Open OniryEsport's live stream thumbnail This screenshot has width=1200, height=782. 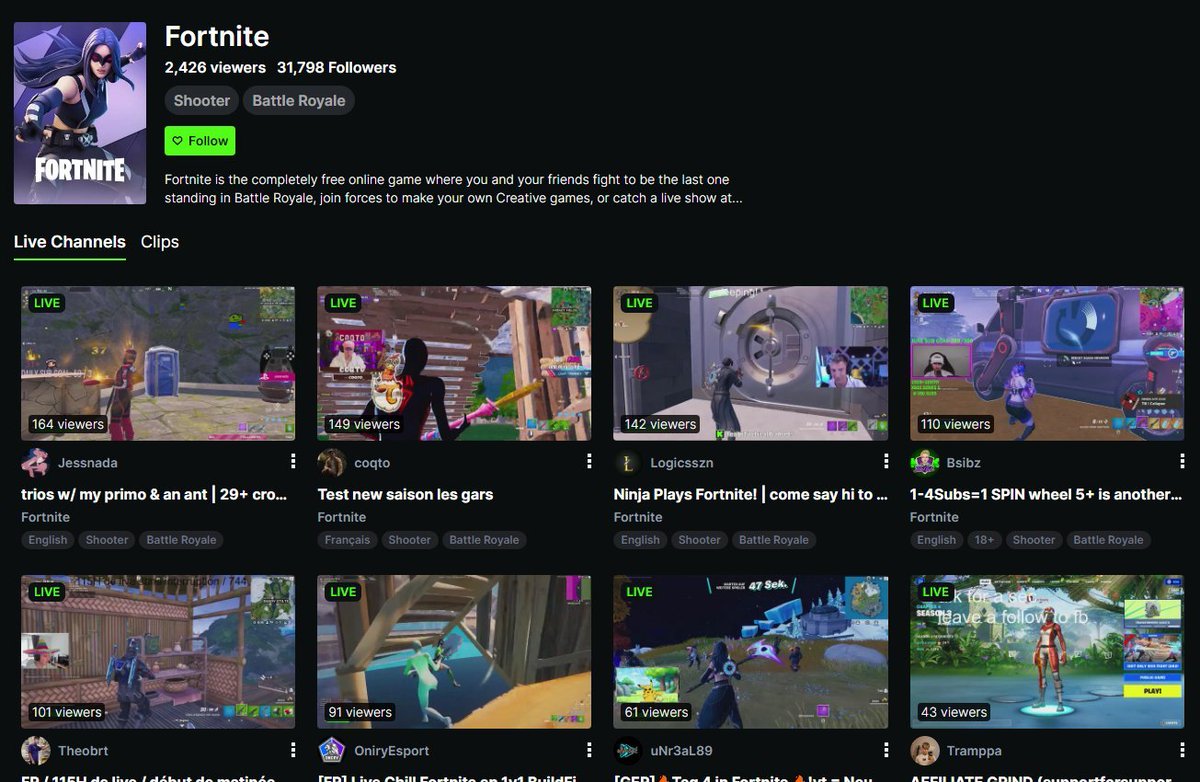[454, 652]
